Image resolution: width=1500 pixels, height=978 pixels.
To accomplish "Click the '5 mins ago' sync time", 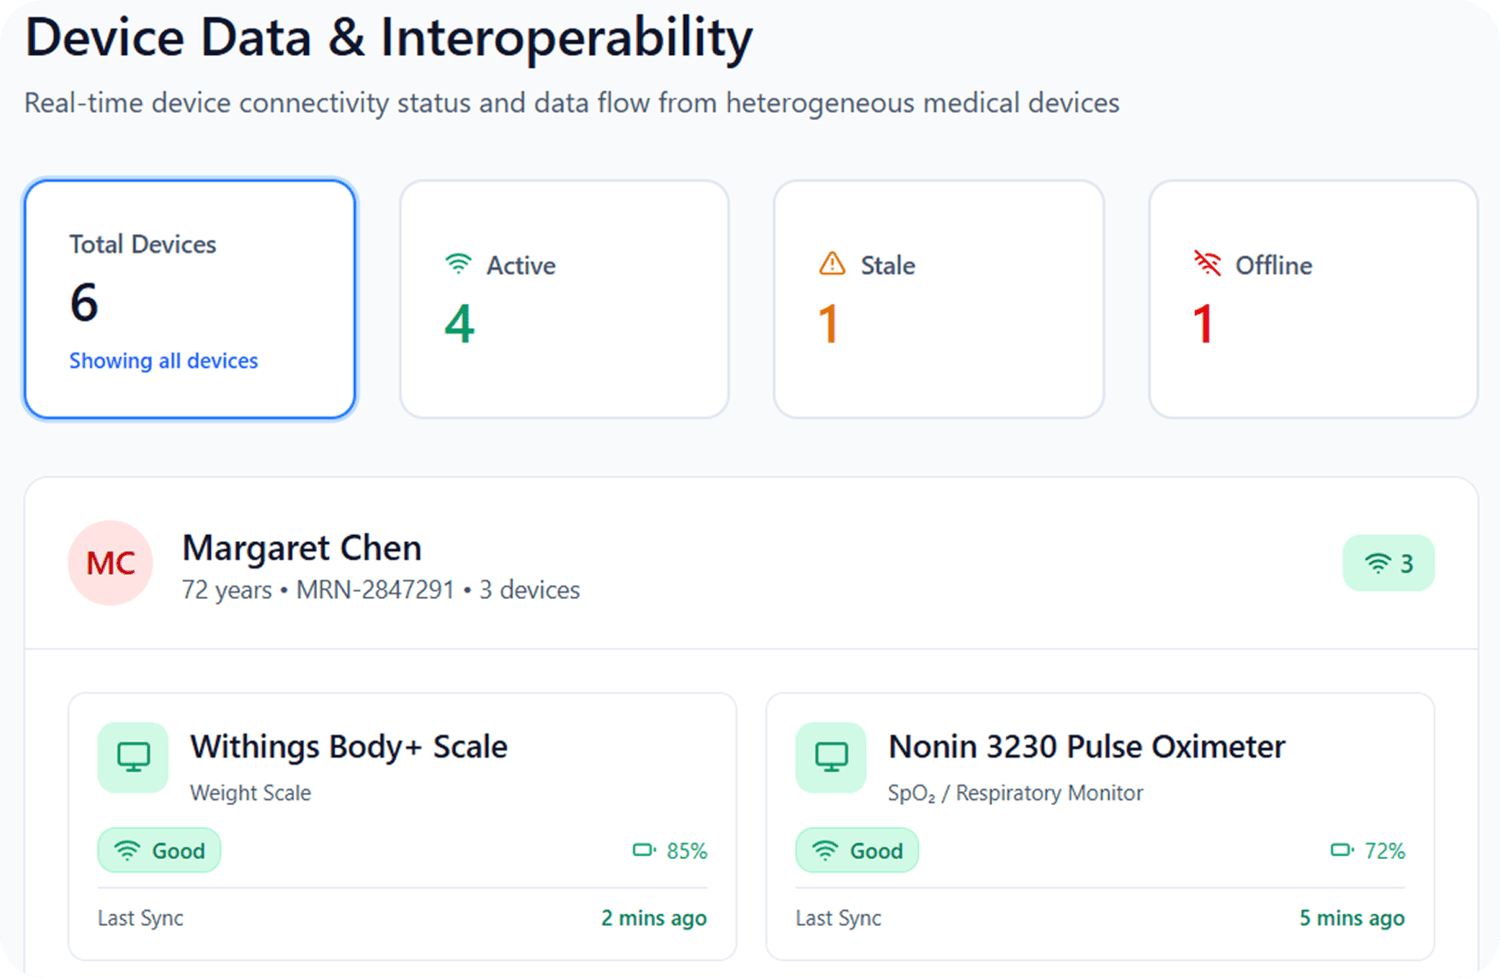I will tap(1352, 918).
